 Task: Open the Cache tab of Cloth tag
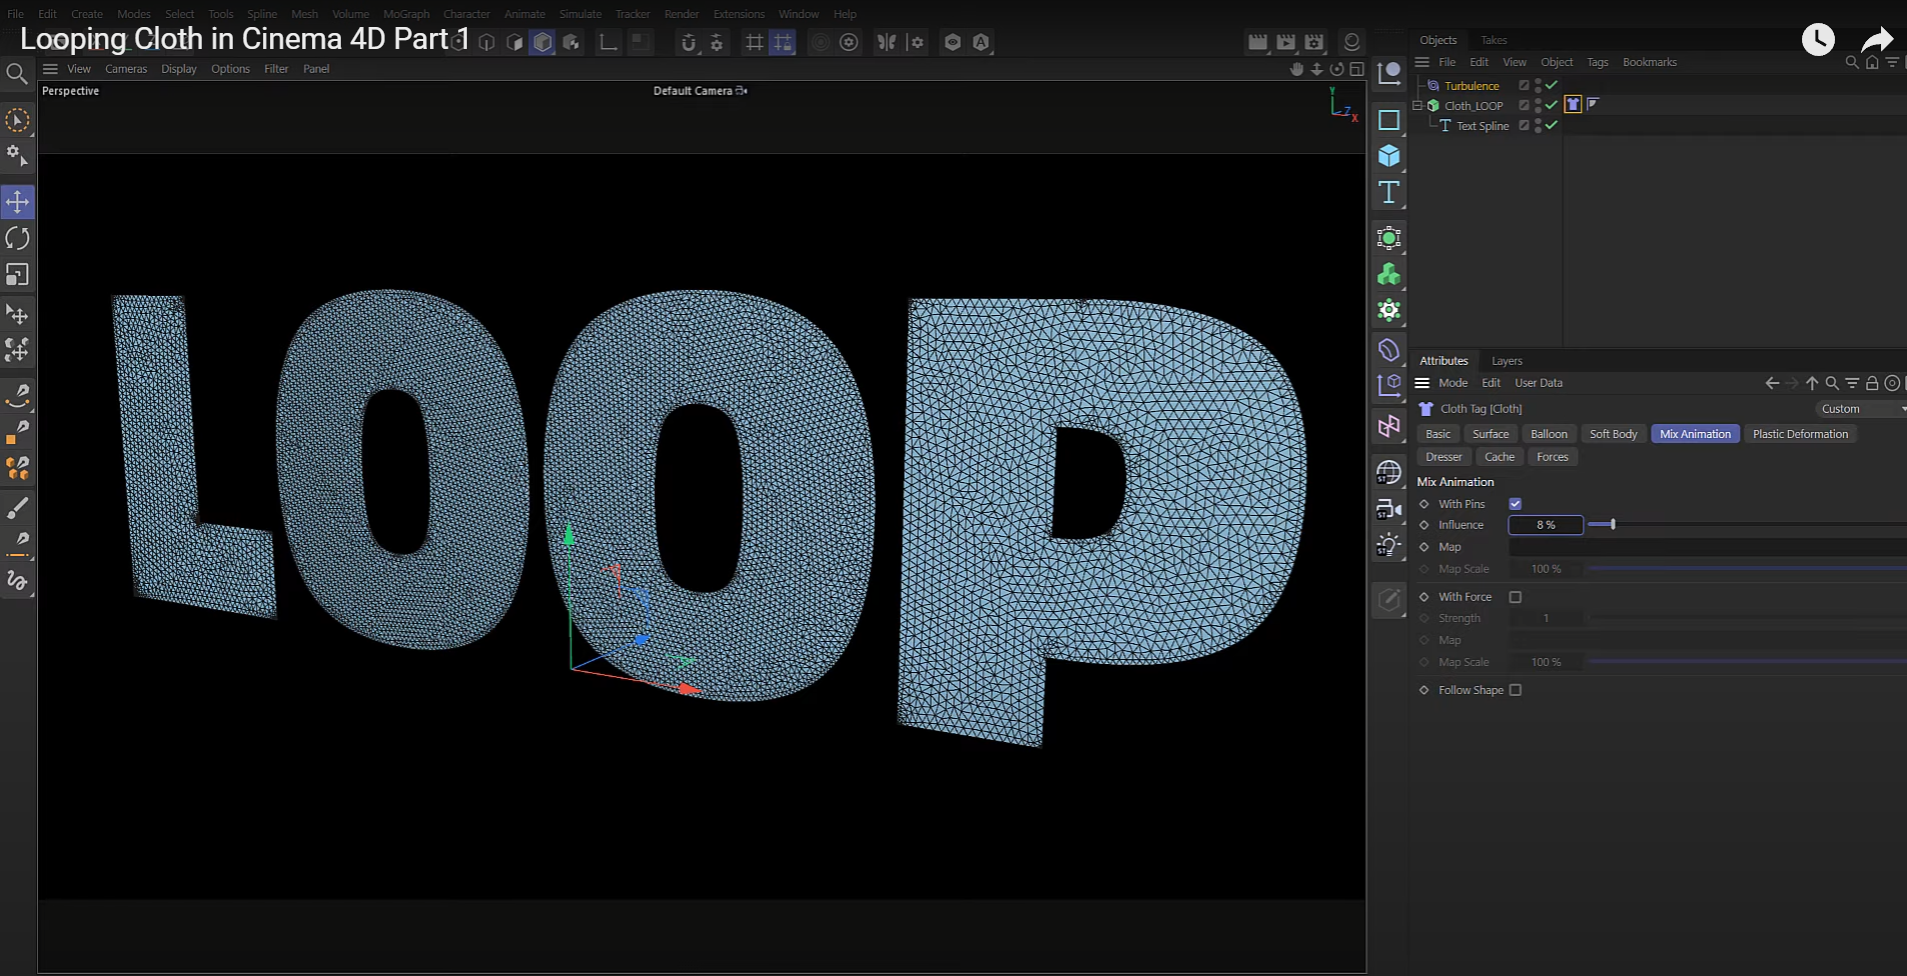pos(1499,457)
